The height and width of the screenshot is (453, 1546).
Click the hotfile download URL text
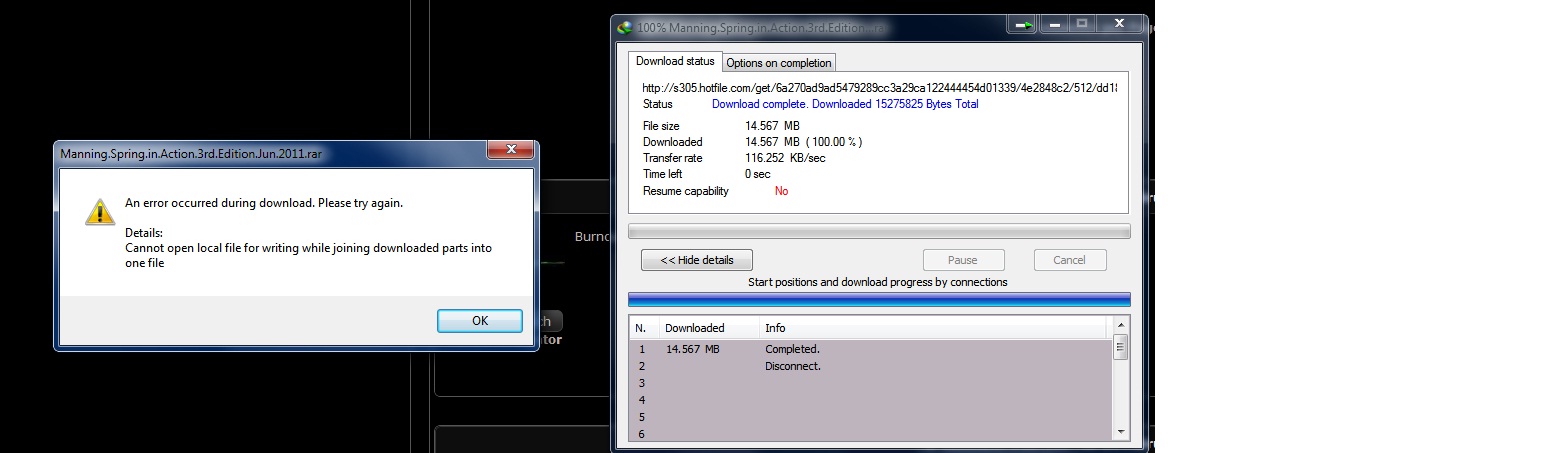coord(879,88)
